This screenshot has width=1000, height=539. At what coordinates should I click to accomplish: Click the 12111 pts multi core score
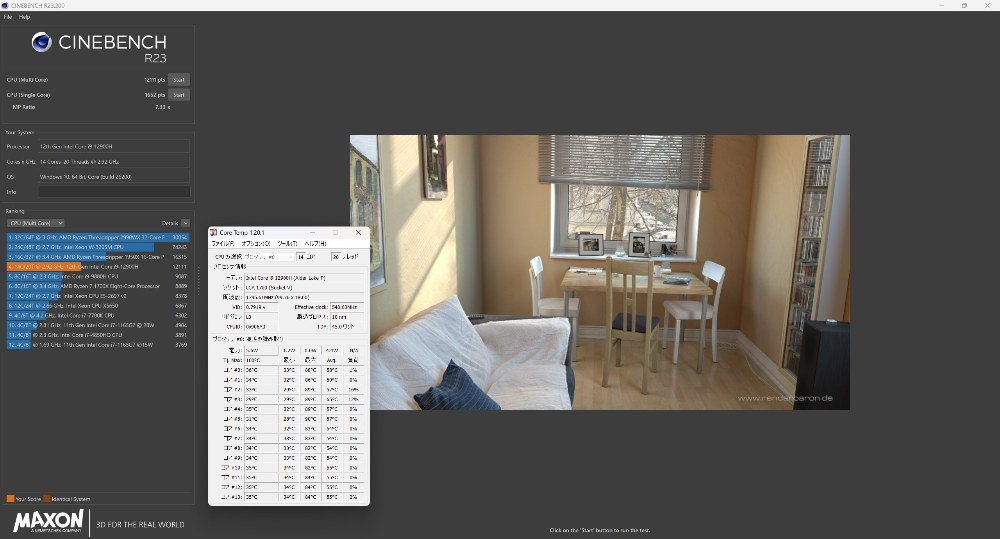pyautogui.click(x=154, y=80)
